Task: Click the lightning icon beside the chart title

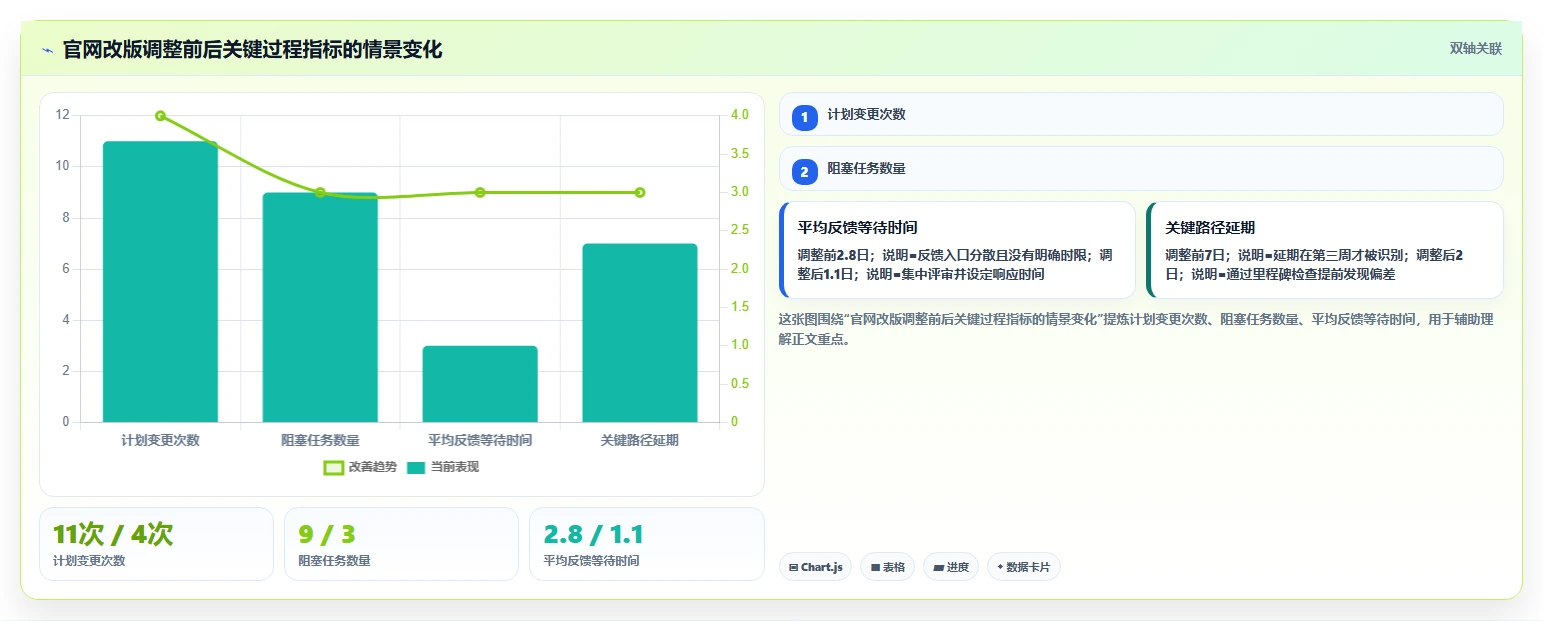Action: (x=47, y=50)
